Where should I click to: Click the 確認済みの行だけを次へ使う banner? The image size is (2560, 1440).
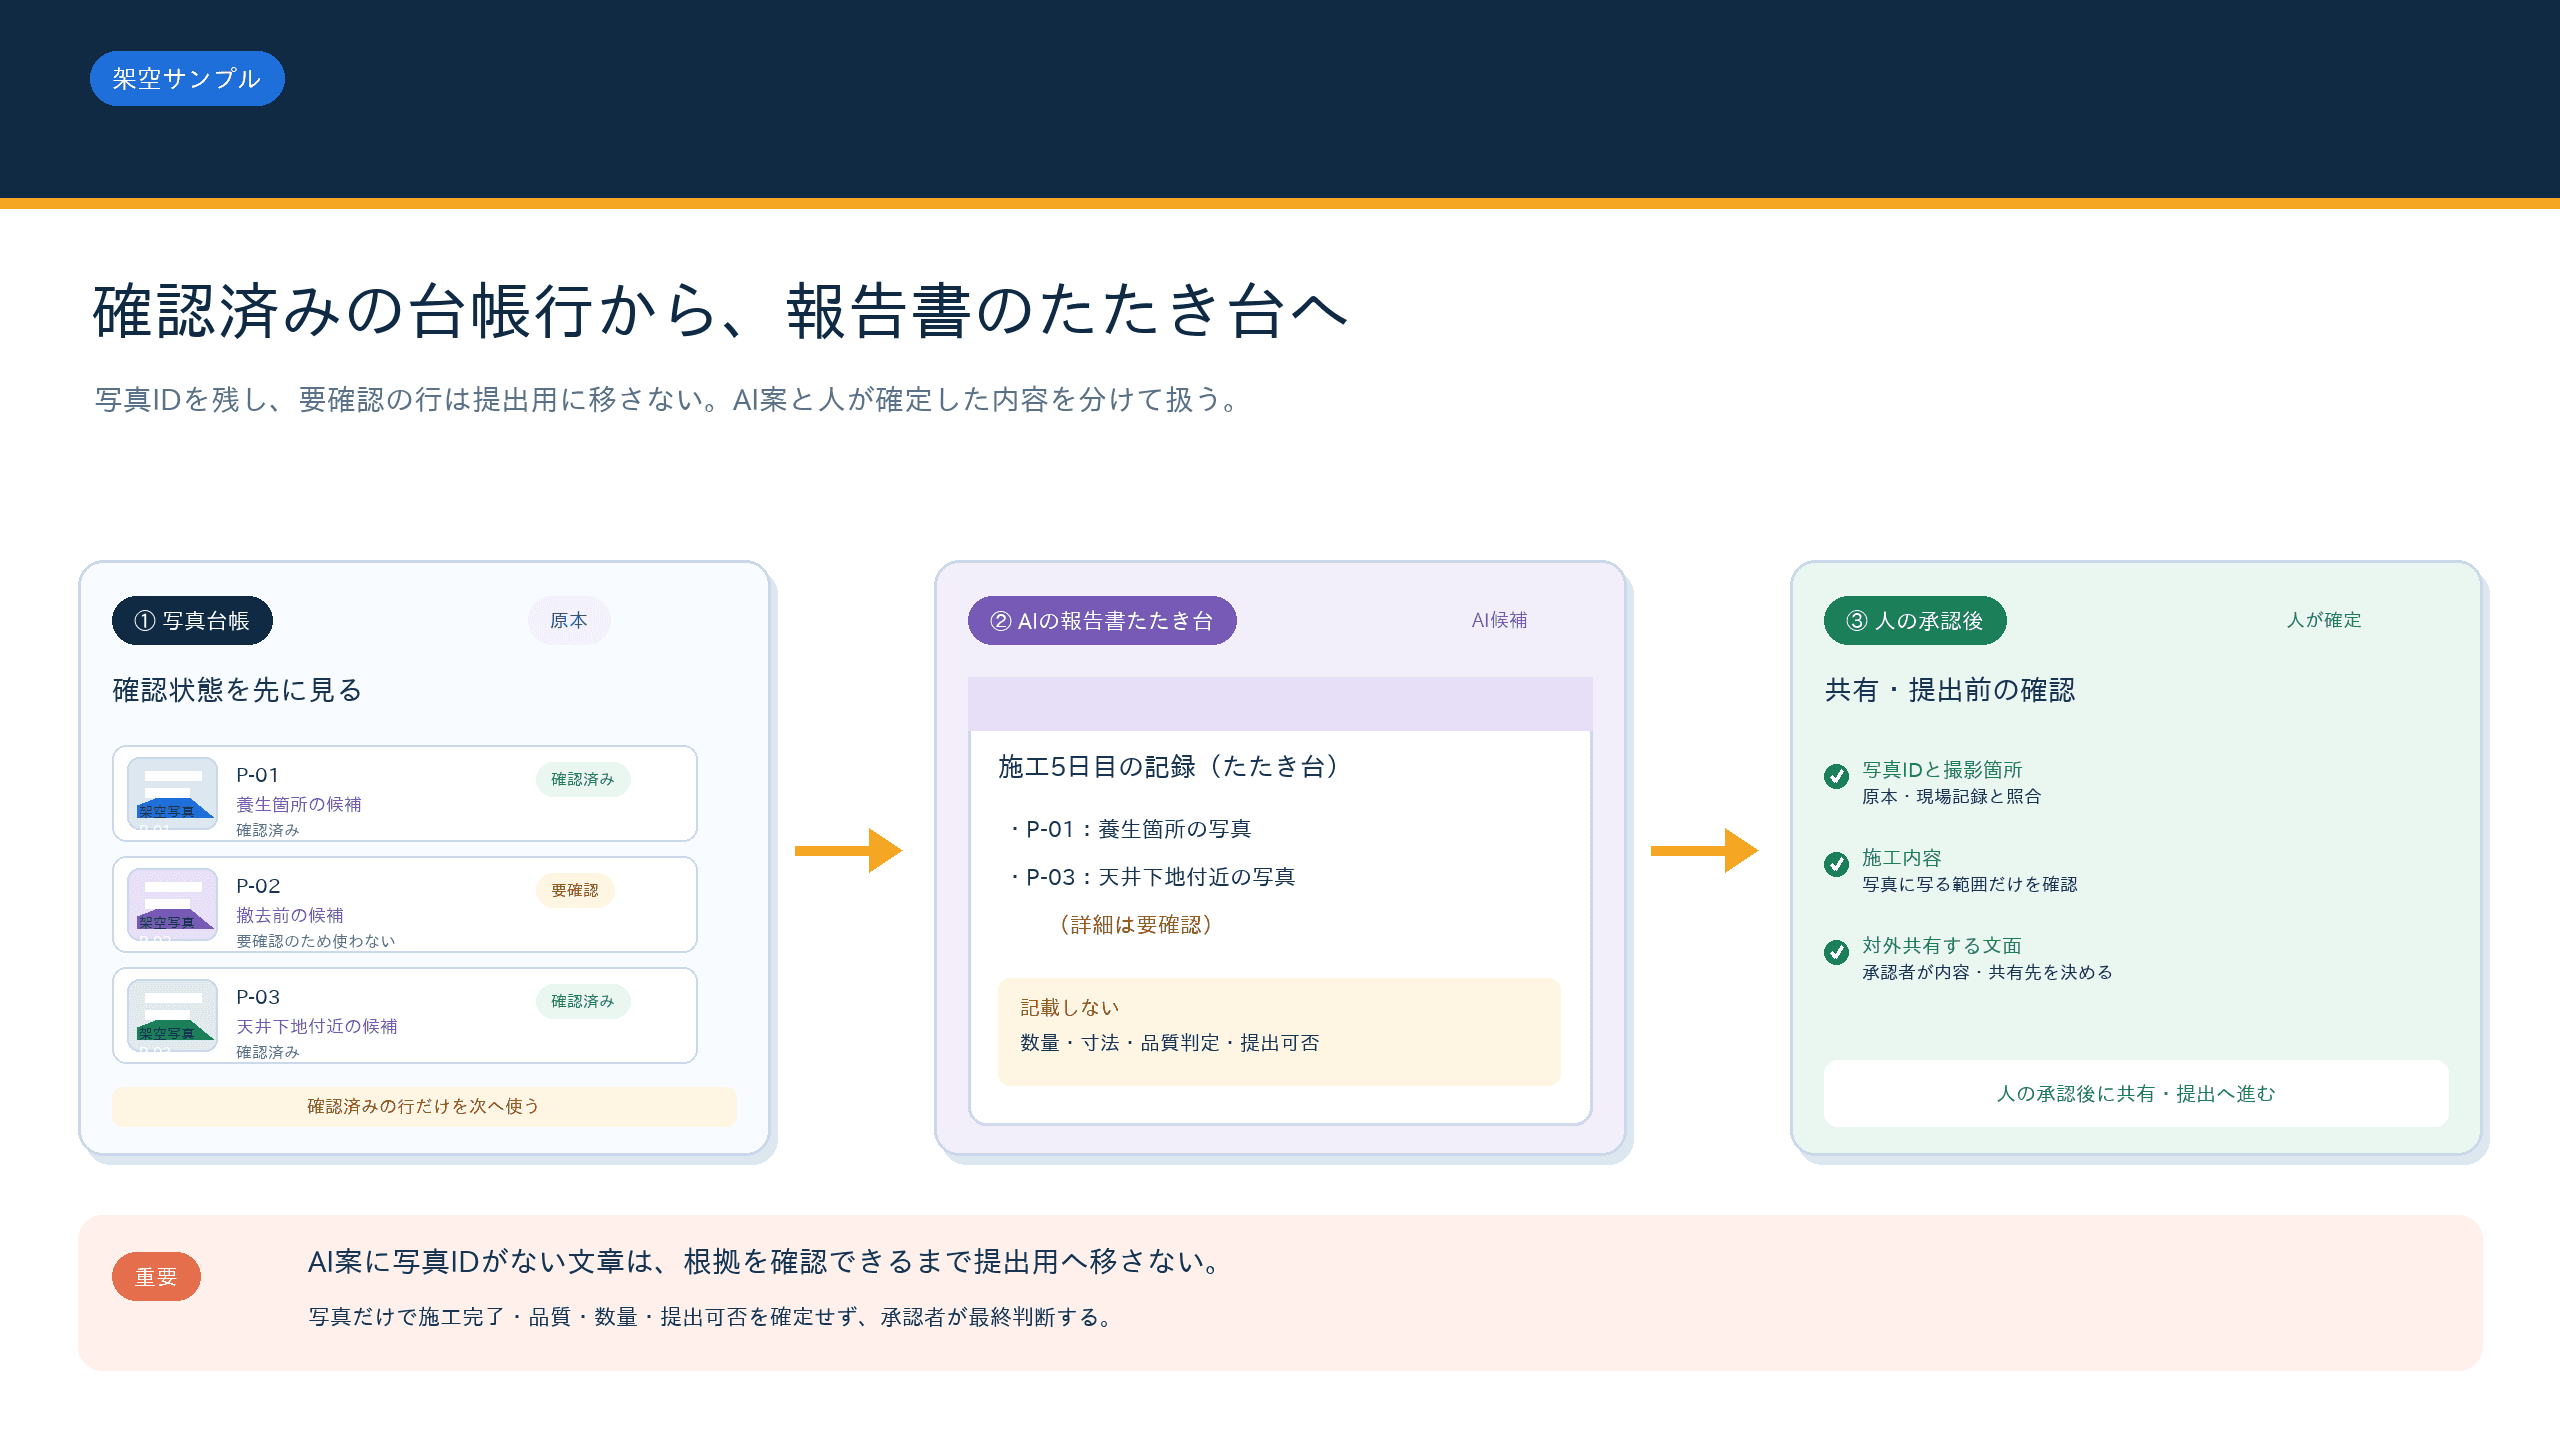click(424, 1106)
